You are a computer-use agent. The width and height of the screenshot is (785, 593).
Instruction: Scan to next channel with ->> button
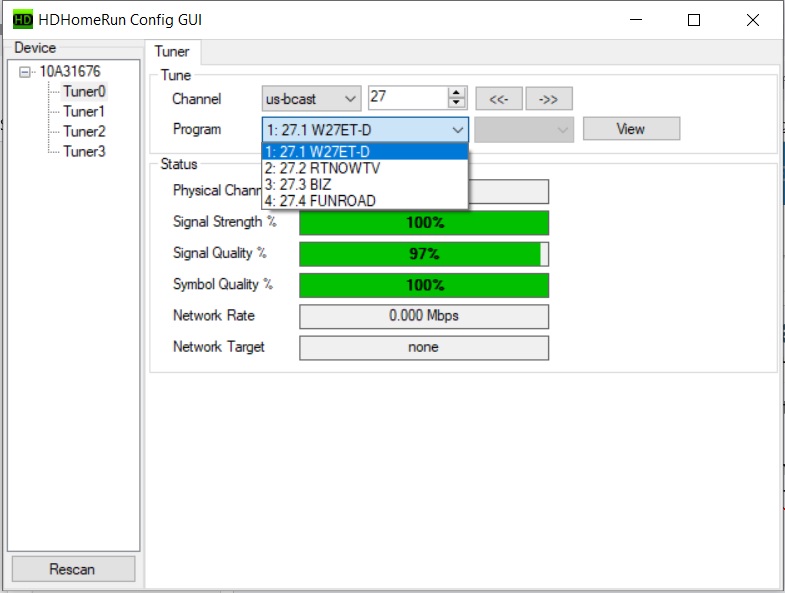(549, 99)
